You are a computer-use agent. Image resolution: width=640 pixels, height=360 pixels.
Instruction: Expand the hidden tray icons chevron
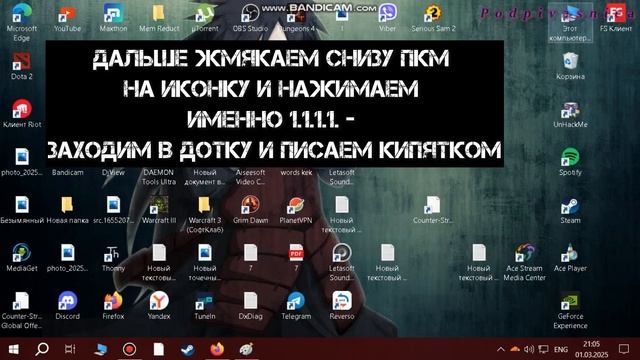click(x=501, y=349)
